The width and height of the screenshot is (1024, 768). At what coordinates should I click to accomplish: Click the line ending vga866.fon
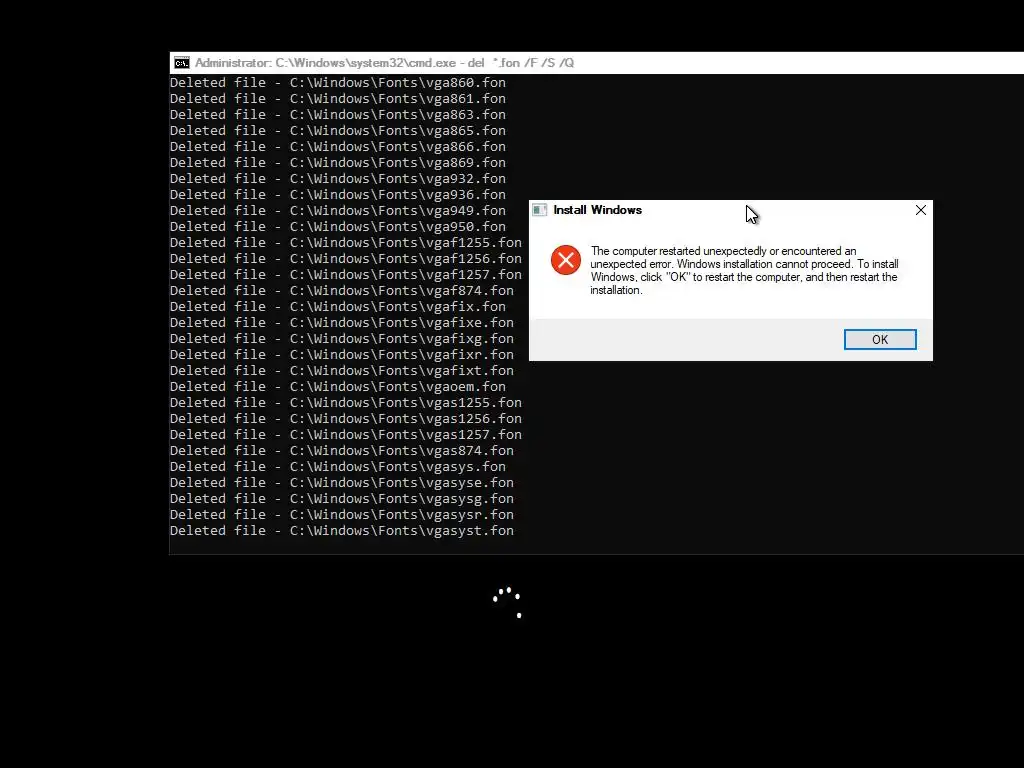tap(338, 146)
